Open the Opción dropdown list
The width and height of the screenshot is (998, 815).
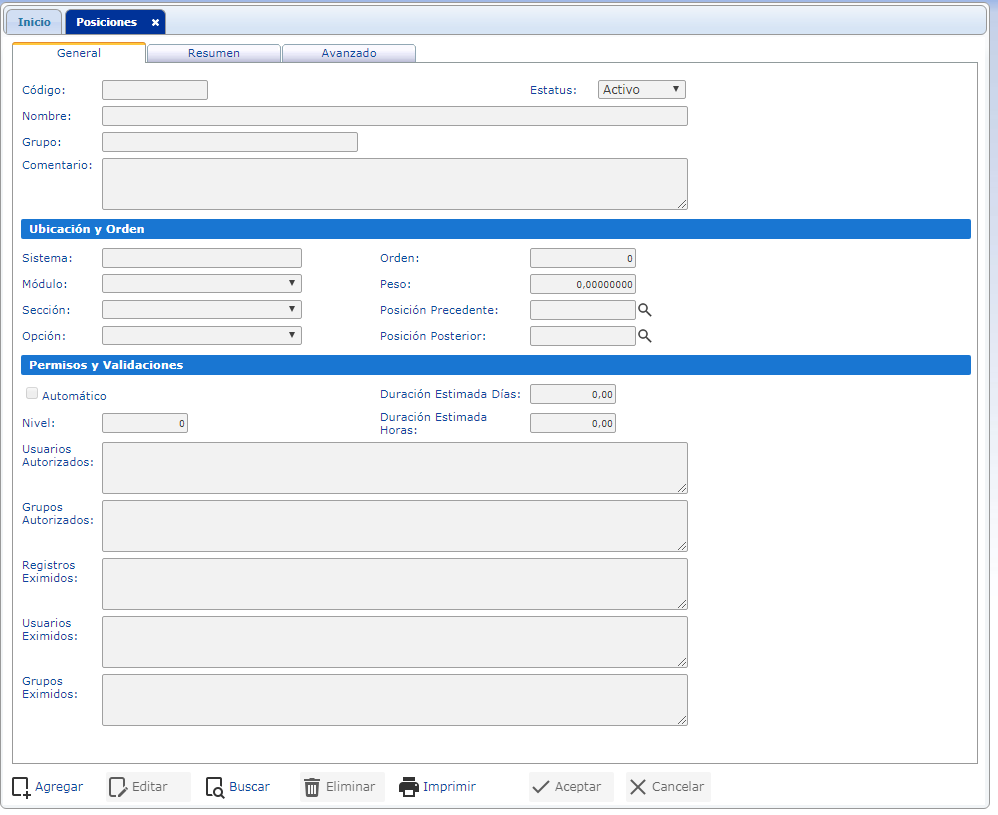pos(201,336)
